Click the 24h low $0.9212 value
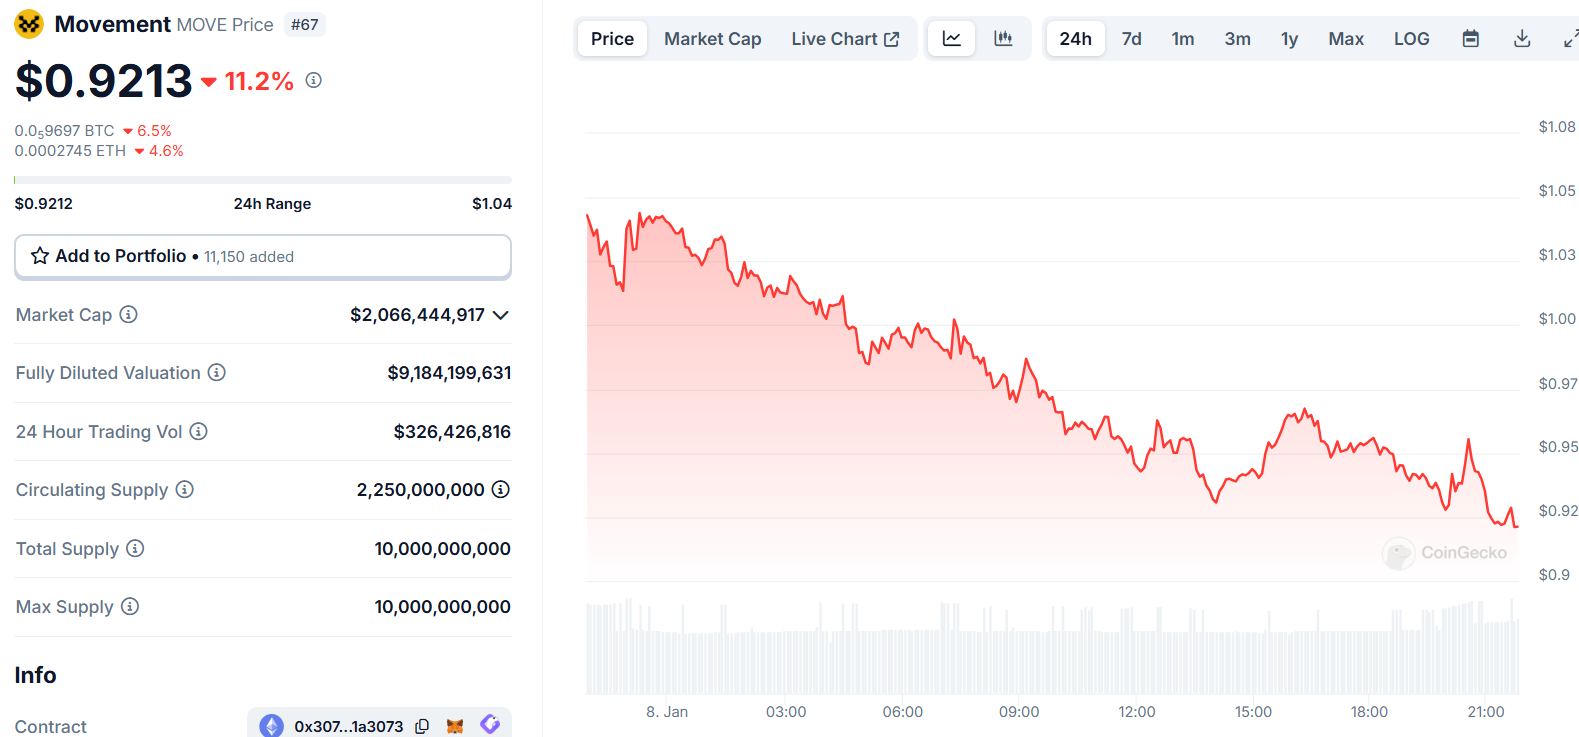 (x=44, y=204)
